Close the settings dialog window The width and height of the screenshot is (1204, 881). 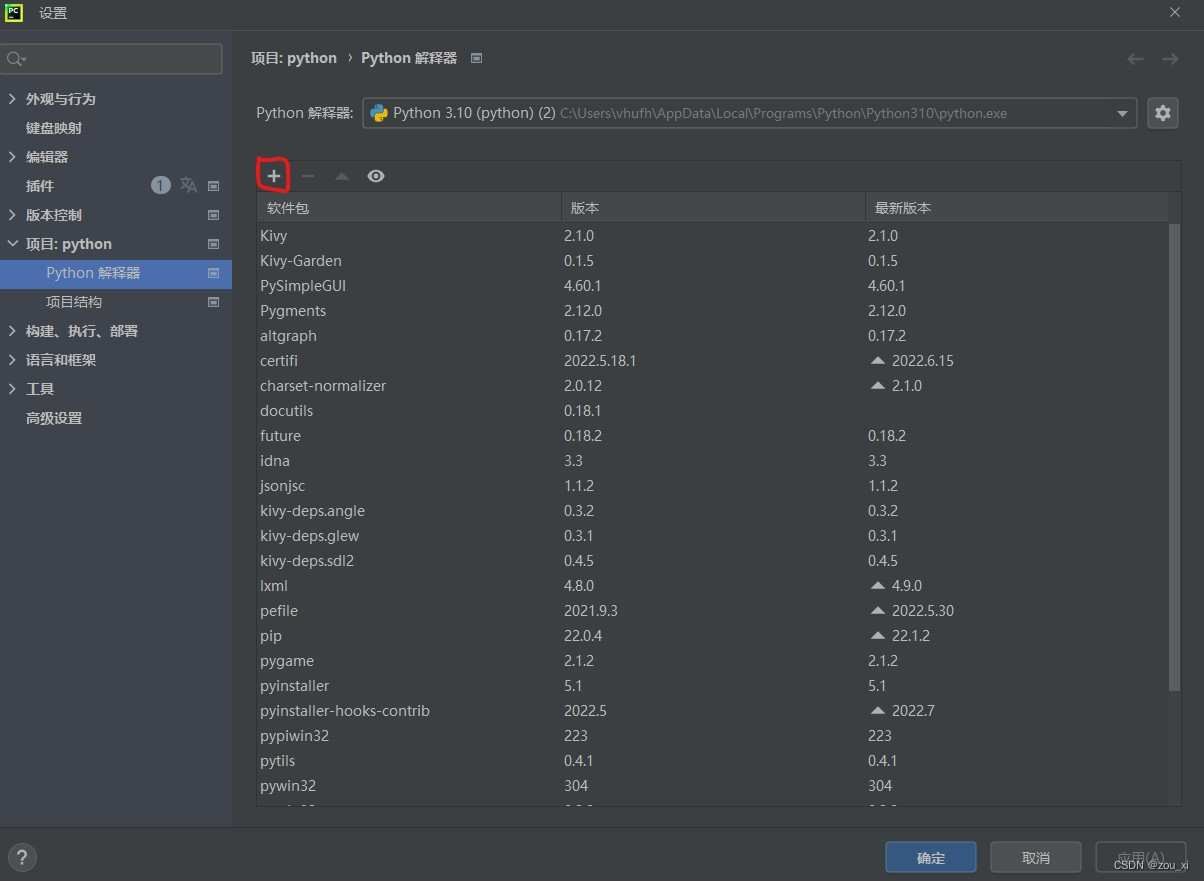coord(1174,13)
